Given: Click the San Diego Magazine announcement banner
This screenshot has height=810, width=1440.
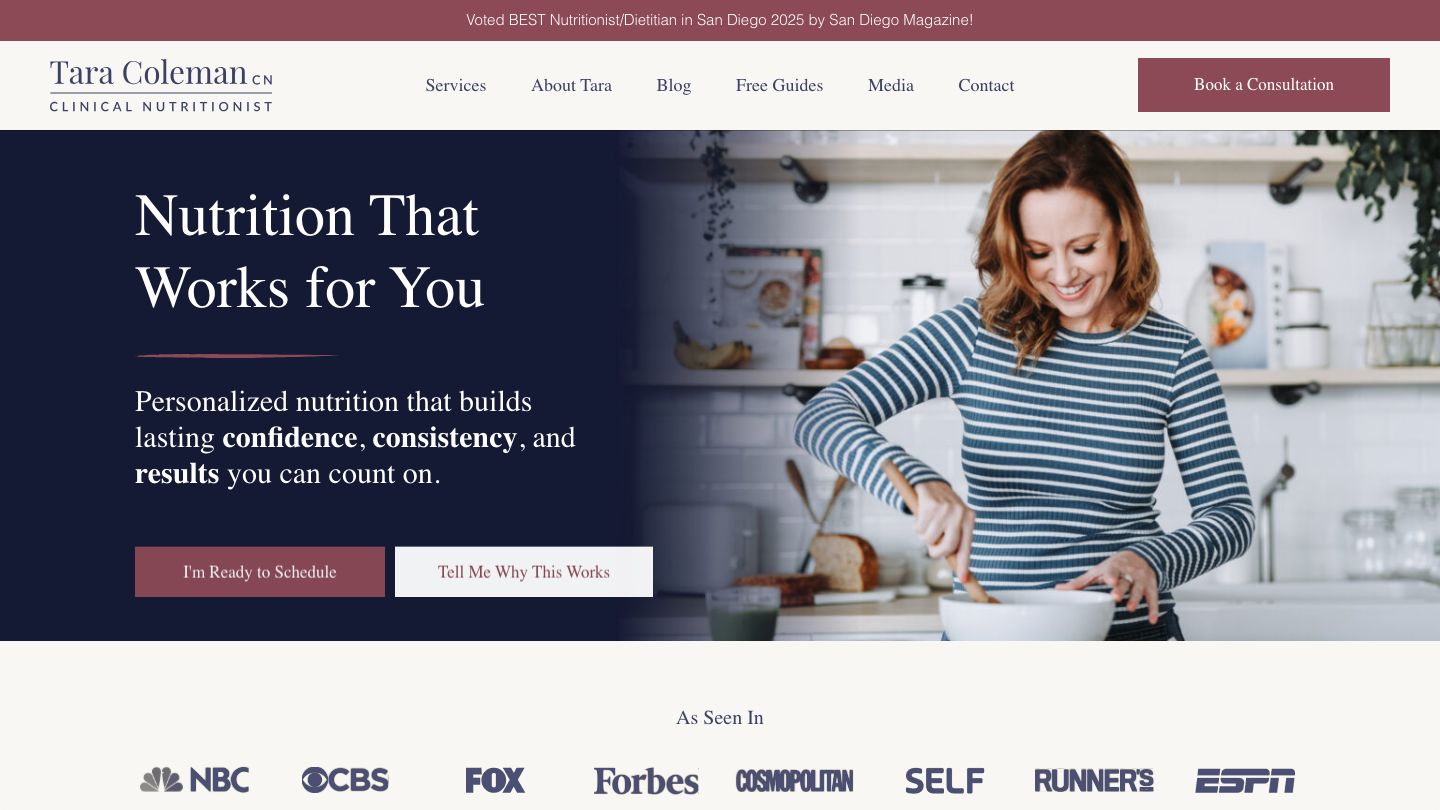Looking at the screenshot, I should pos(720,20).
